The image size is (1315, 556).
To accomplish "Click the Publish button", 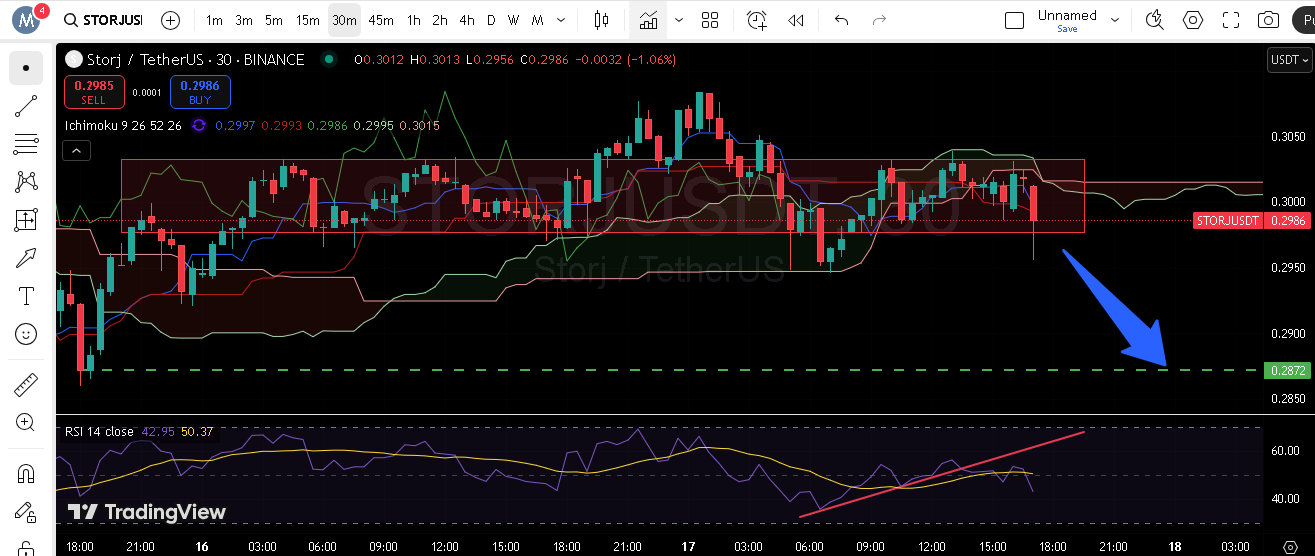I will (x=1305, y=20).
